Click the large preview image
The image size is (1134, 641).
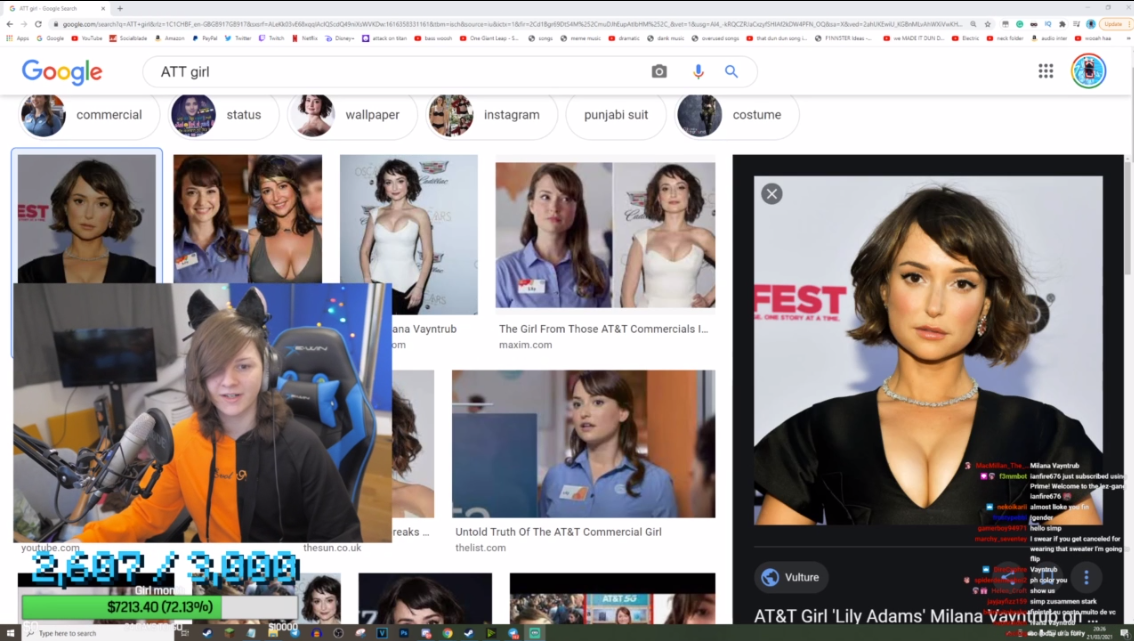(929, 350)
